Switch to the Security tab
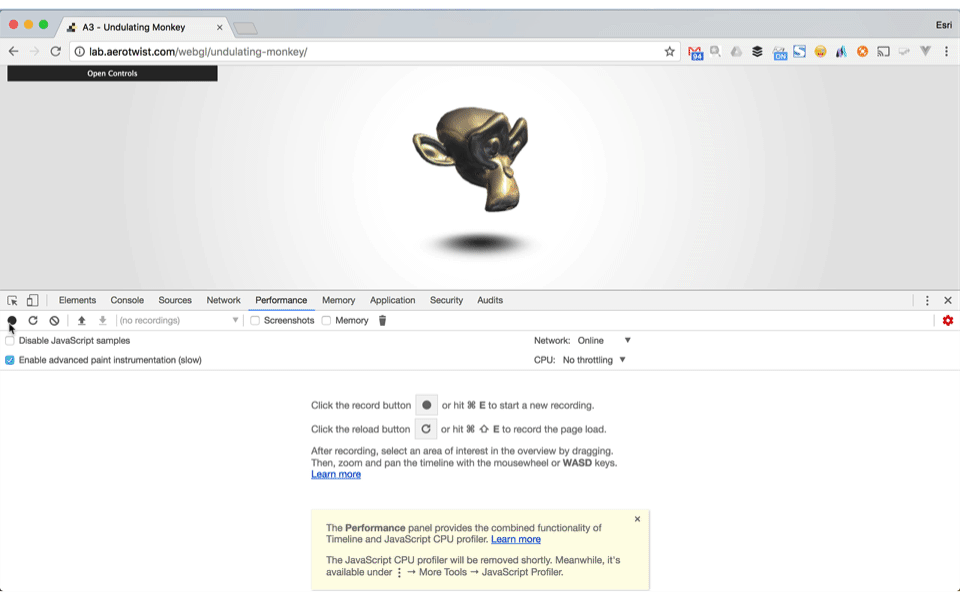 coord(446,300)
